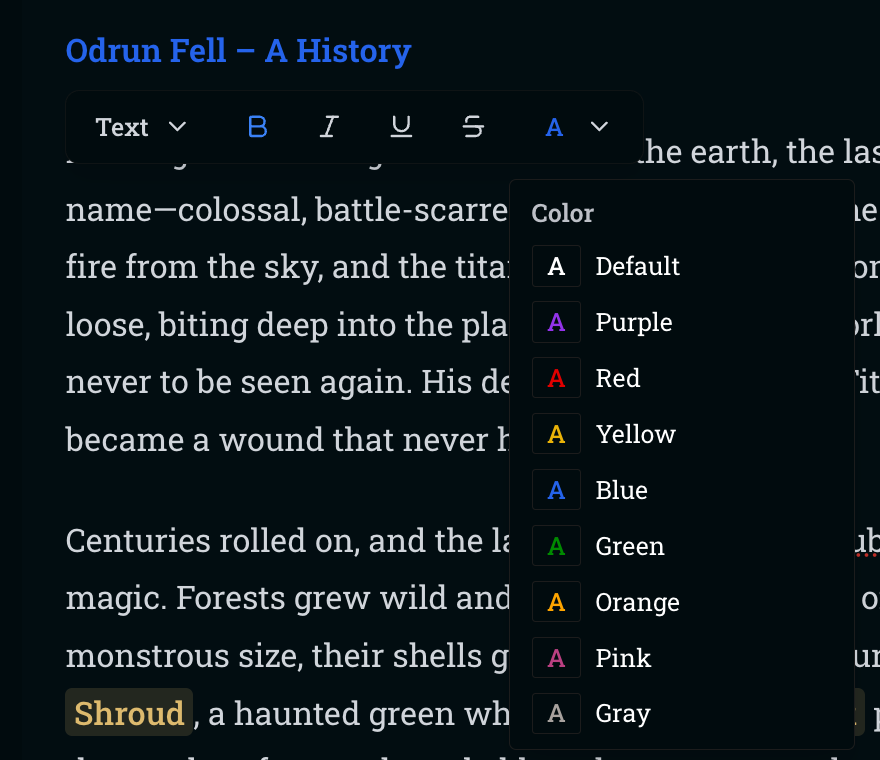Apply italic formatting to selected text

click(x=329, y=127)
